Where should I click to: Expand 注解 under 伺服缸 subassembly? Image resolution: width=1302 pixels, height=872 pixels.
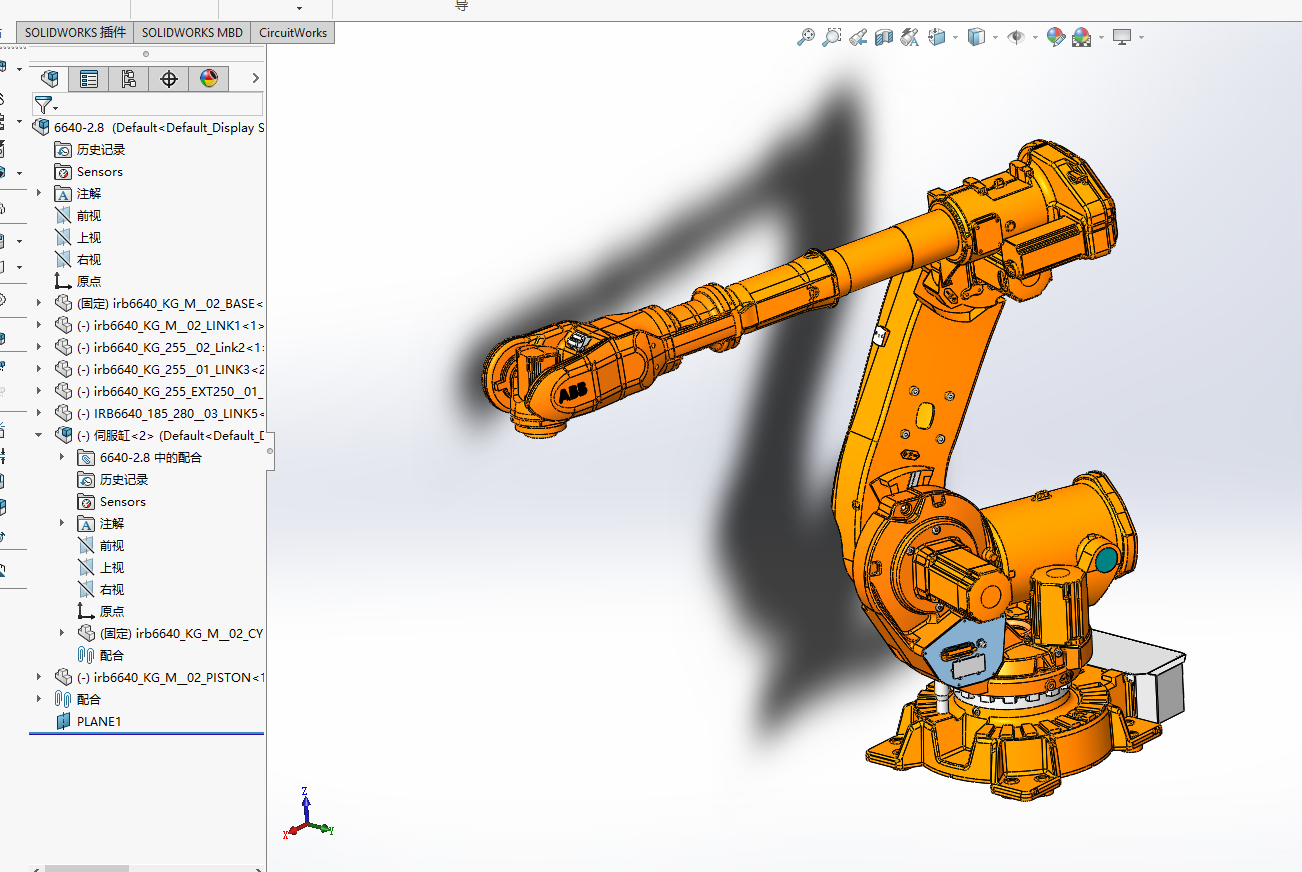tap(62, 523)
